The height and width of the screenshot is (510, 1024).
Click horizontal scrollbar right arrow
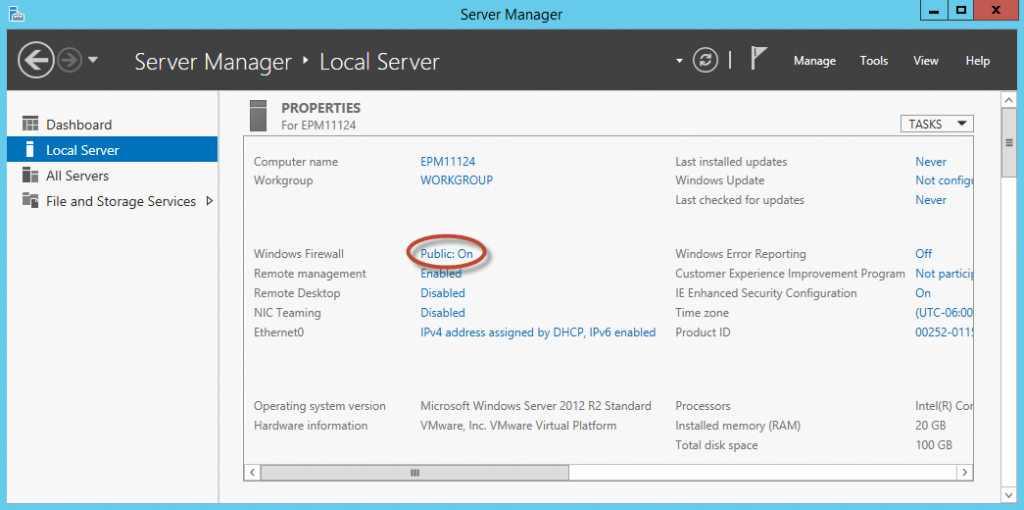[x=965, y=471]
